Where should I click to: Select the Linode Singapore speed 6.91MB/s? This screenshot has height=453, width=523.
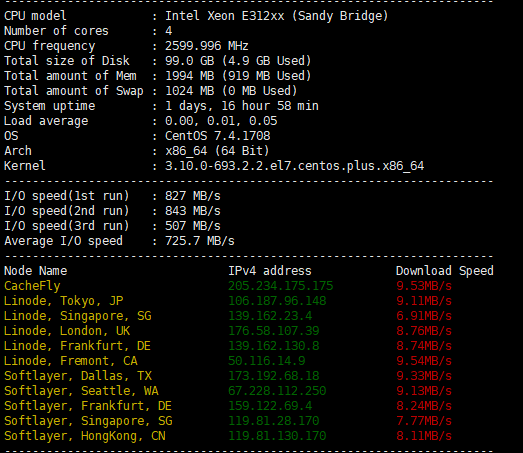tap(424, 316)
